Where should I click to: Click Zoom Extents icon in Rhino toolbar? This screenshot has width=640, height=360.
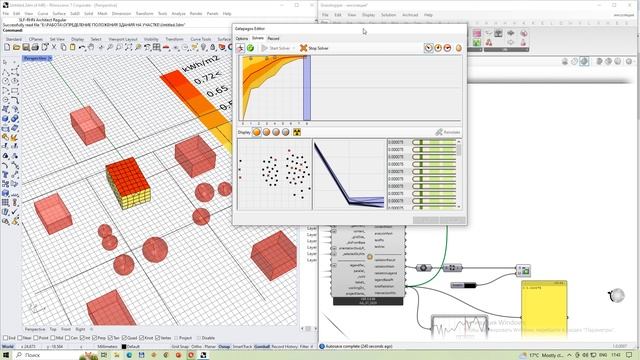pos(129,47)
